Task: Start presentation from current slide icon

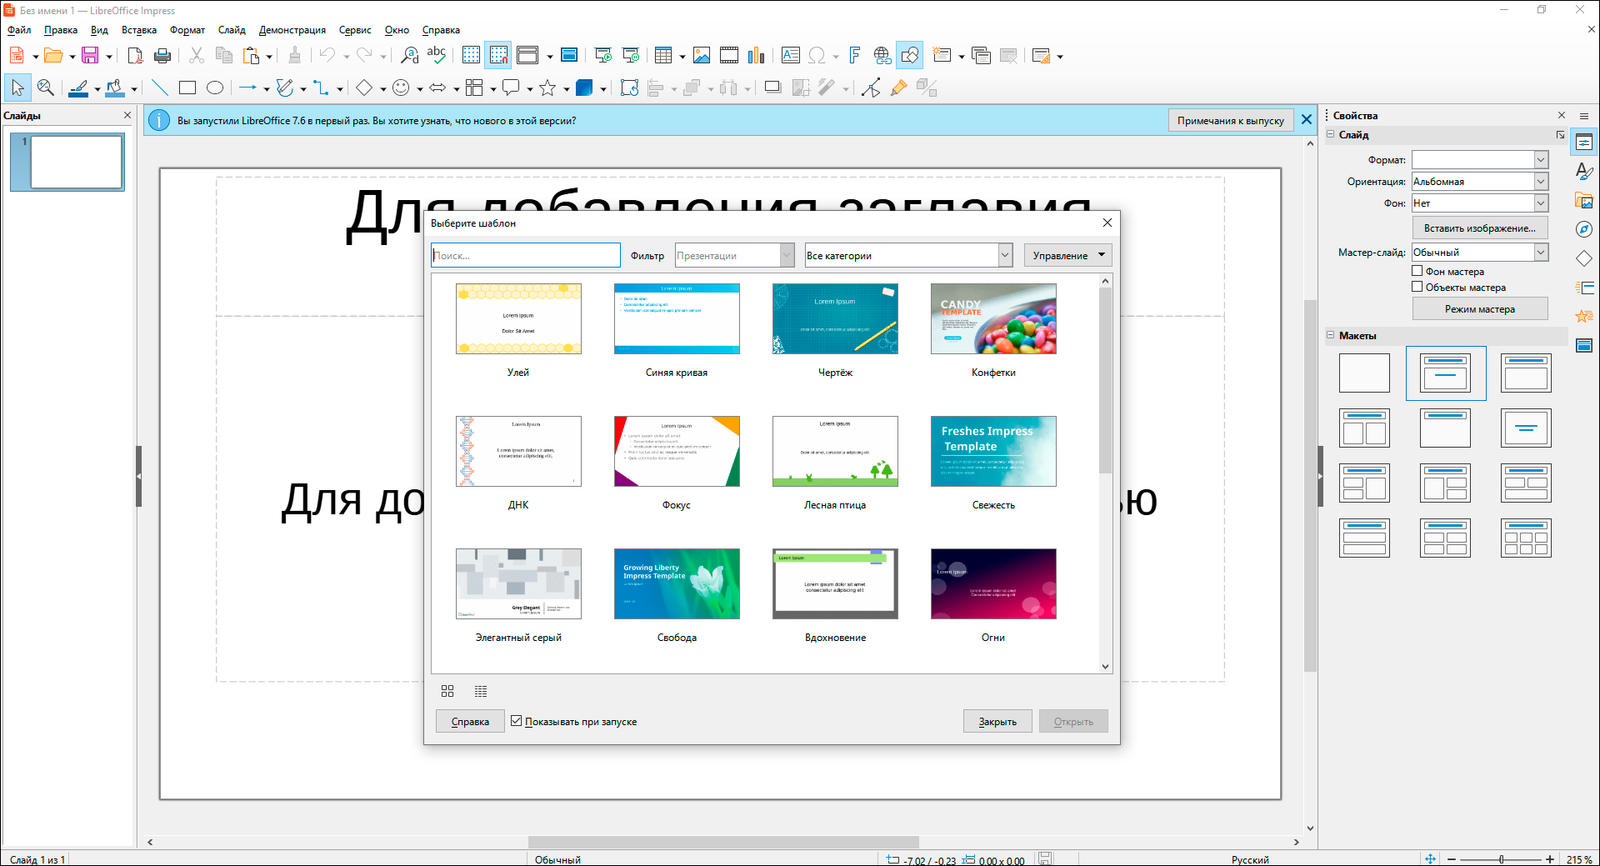Action: [x=631, y=56]
